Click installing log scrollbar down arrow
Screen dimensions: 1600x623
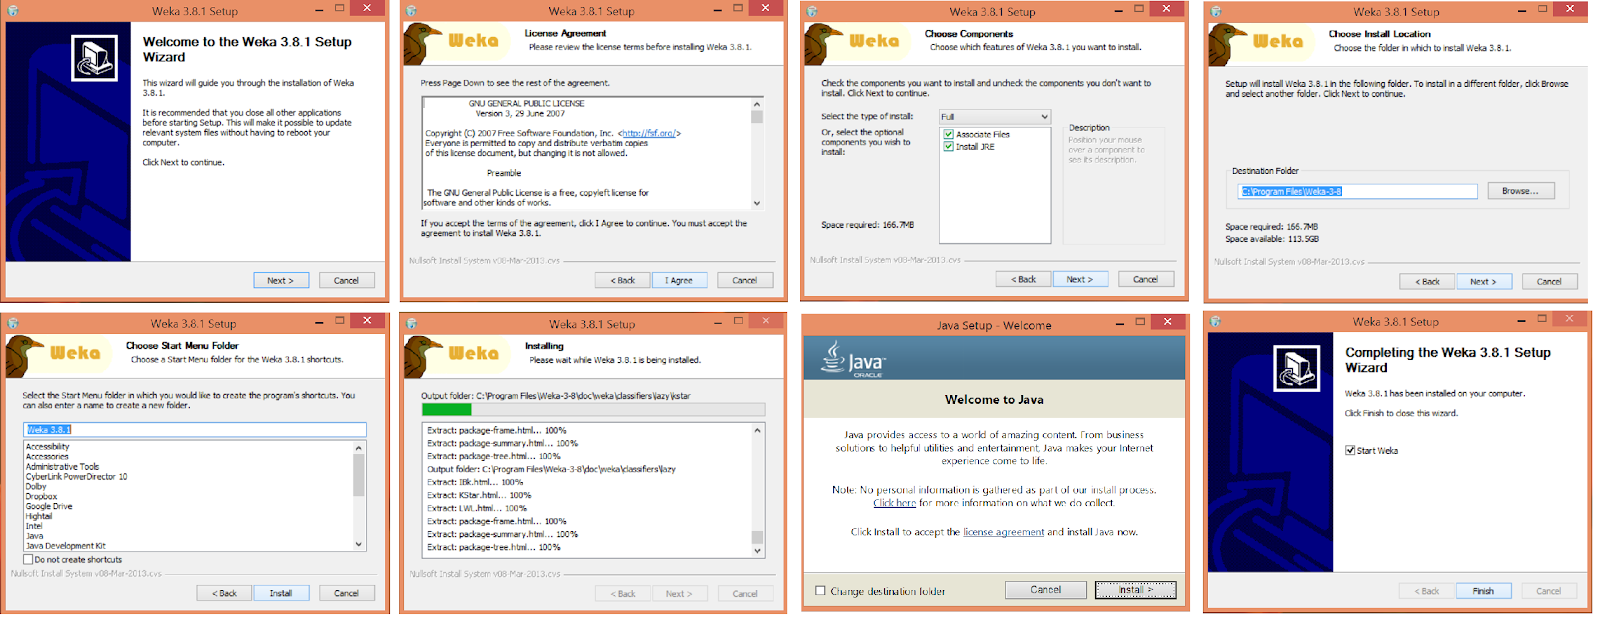point(757,551)
